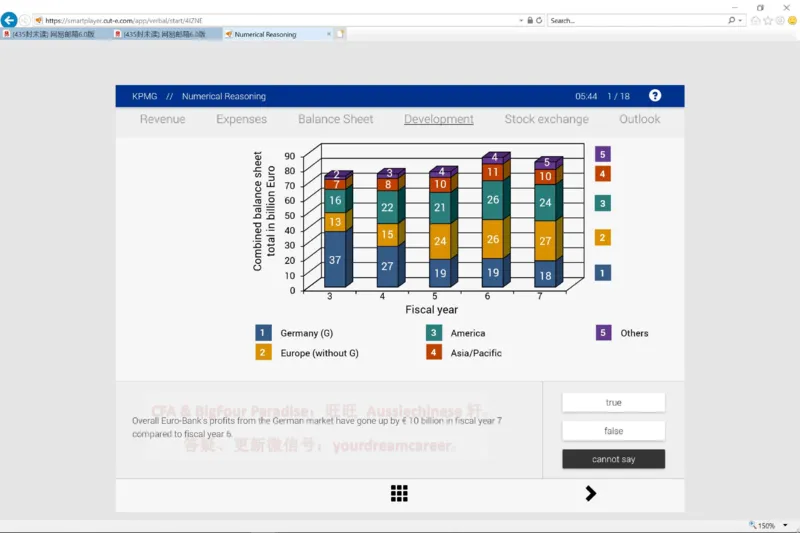The height and width of the screenshot is (533, 800).
Task: Click the new tab button
Action: (x=340, y=34)
